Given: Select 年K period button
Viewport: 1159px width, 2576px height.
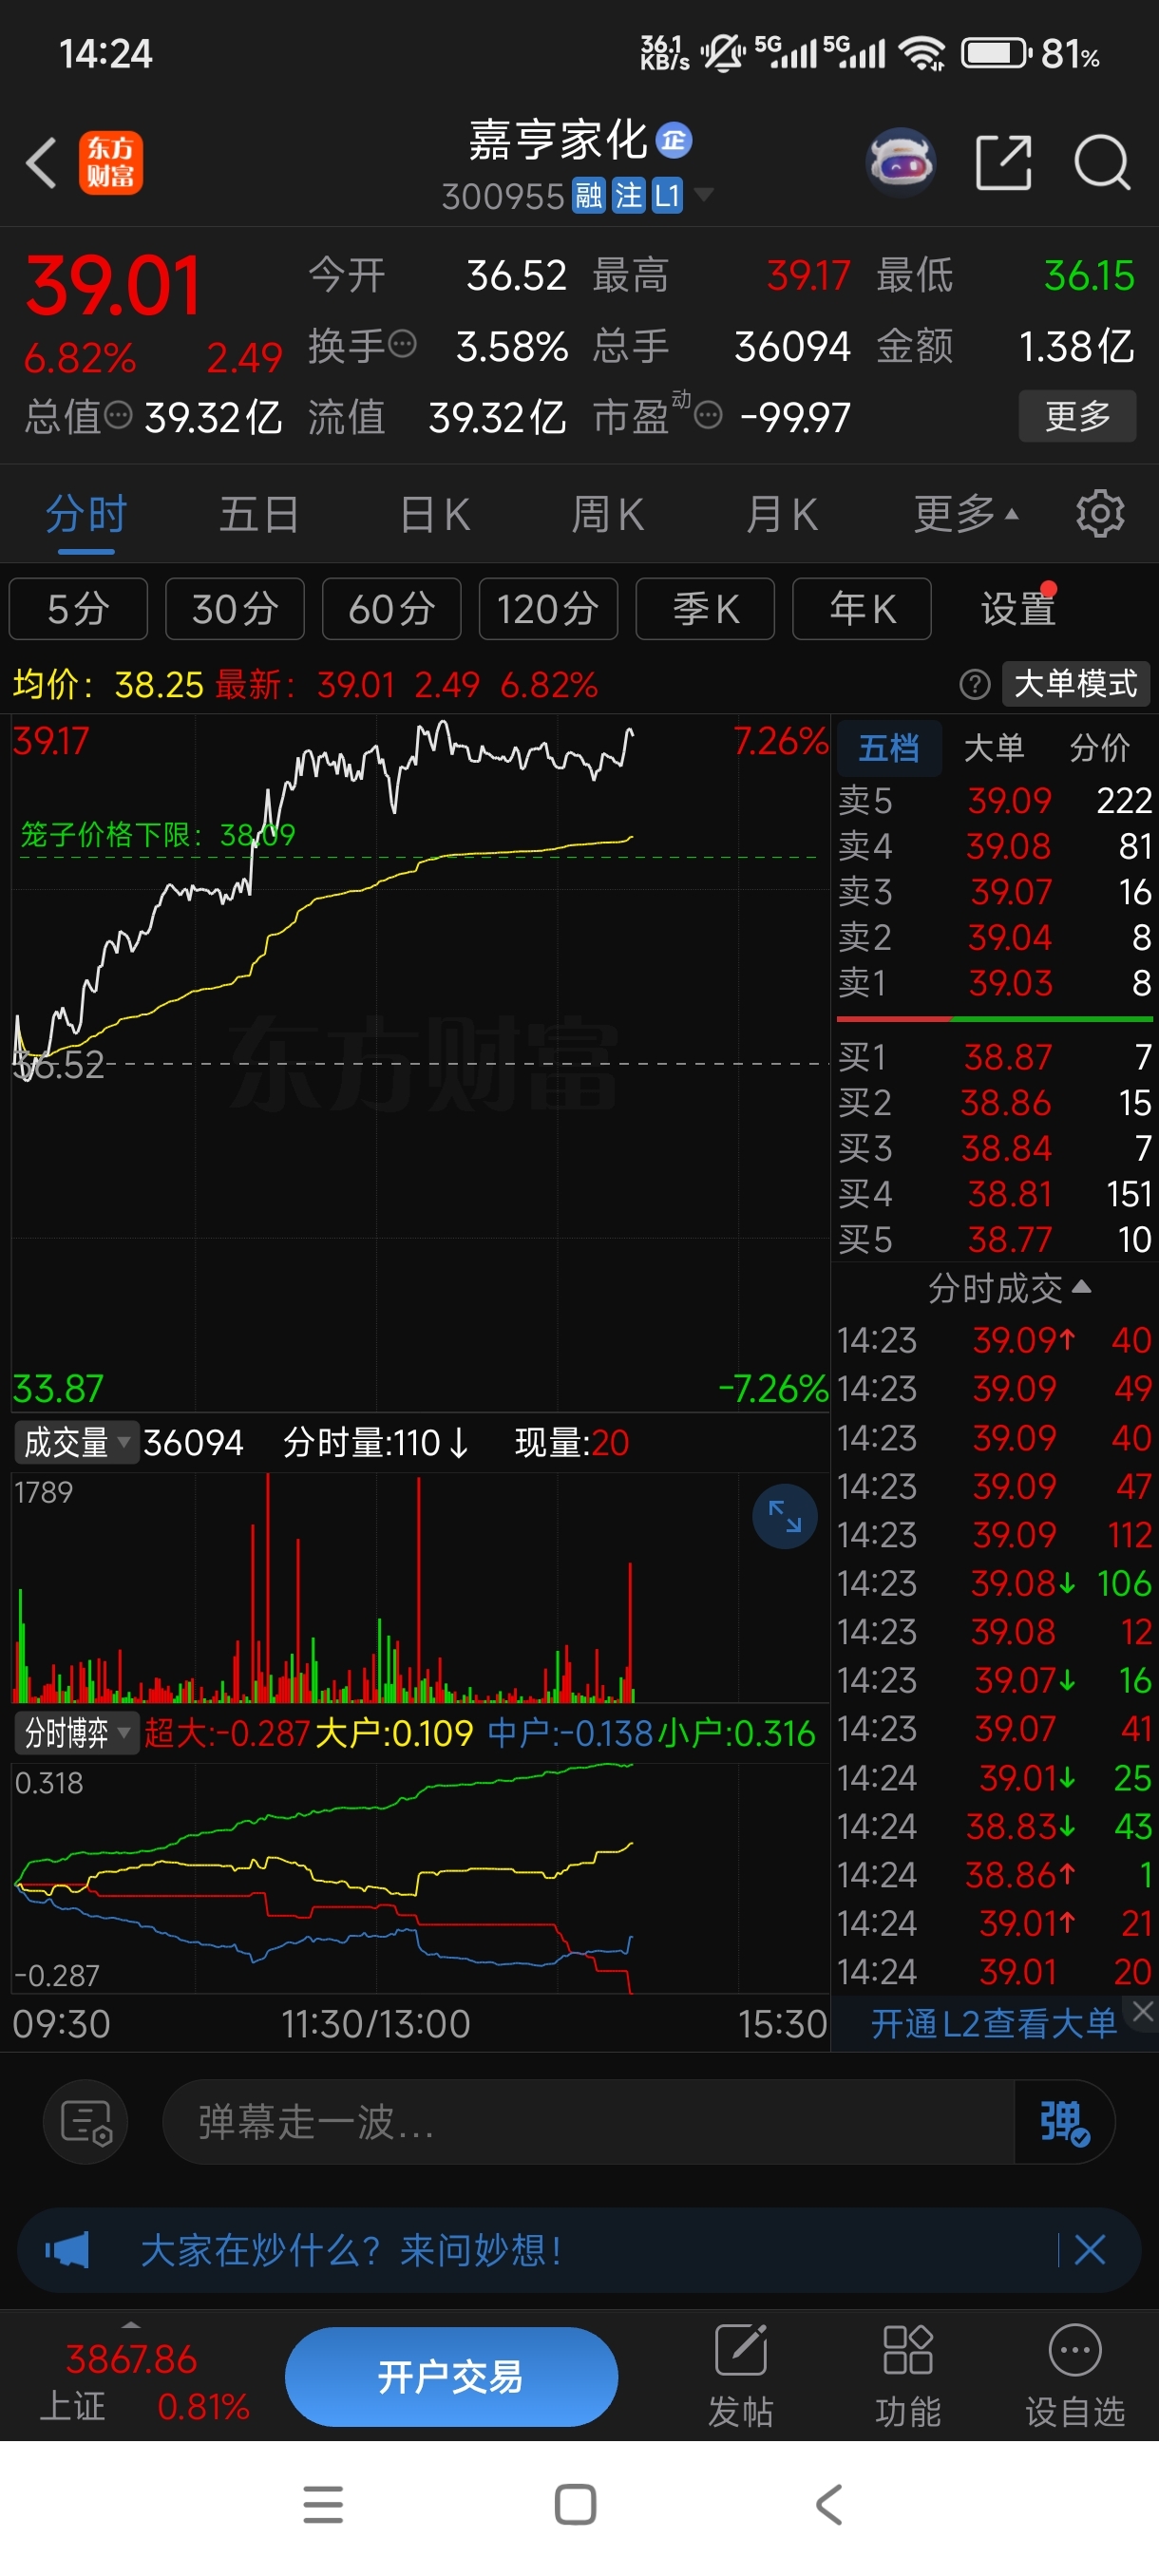Looking at the screenshot, I should click(x=862, y=608).
